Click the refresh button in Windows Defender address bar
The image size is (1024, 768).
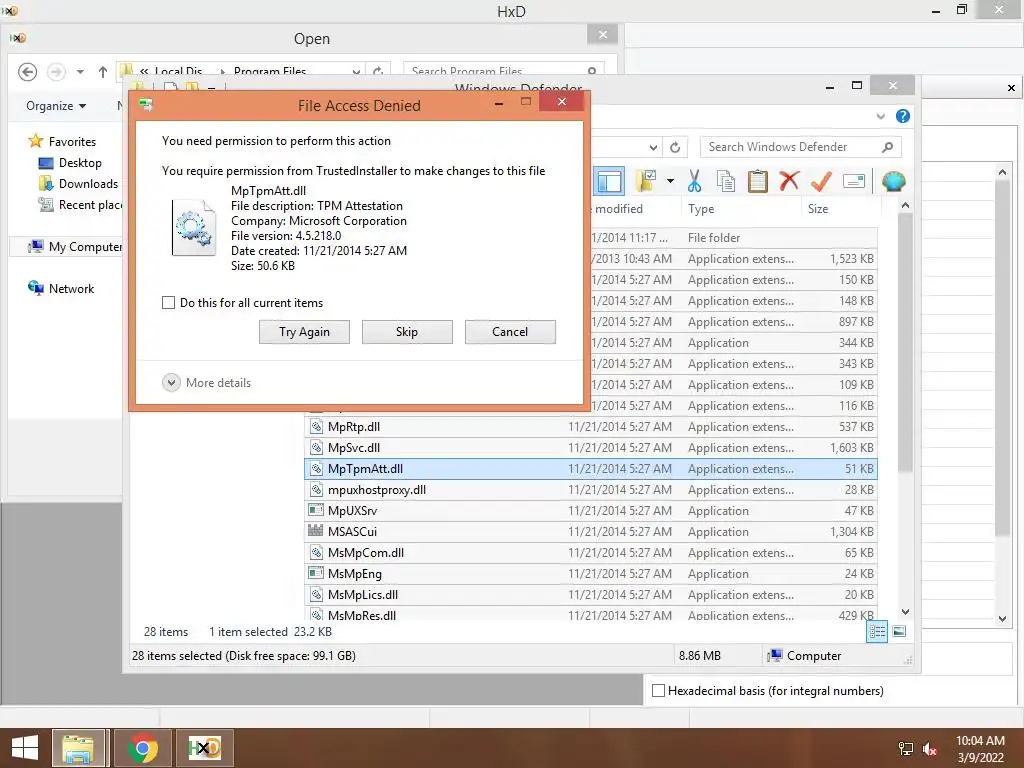point(675,148)
